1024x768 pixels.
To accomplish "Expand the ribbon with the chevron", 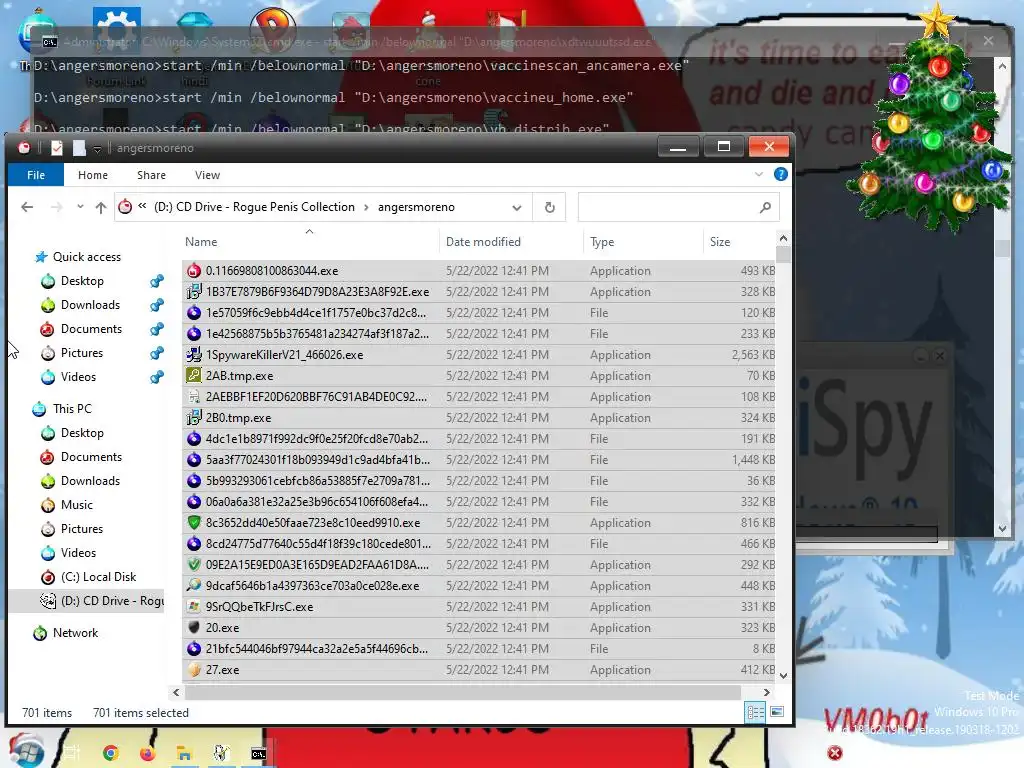I will pos(758,174).
